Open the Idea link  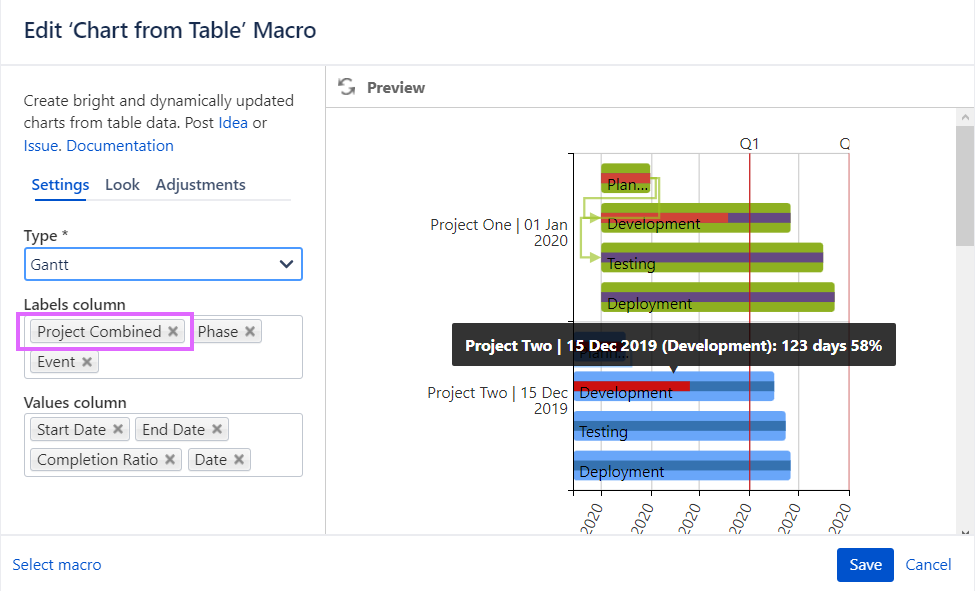(233, 122)
